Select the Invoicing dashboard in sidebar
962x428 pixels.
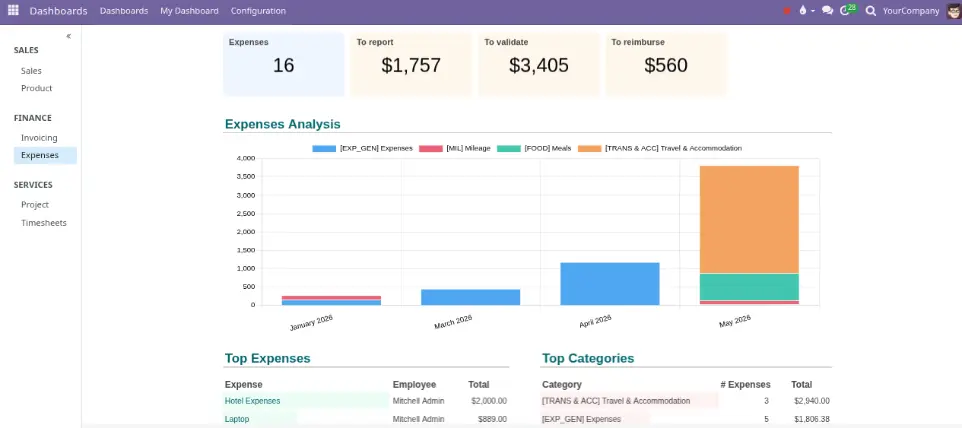point(39,138)
